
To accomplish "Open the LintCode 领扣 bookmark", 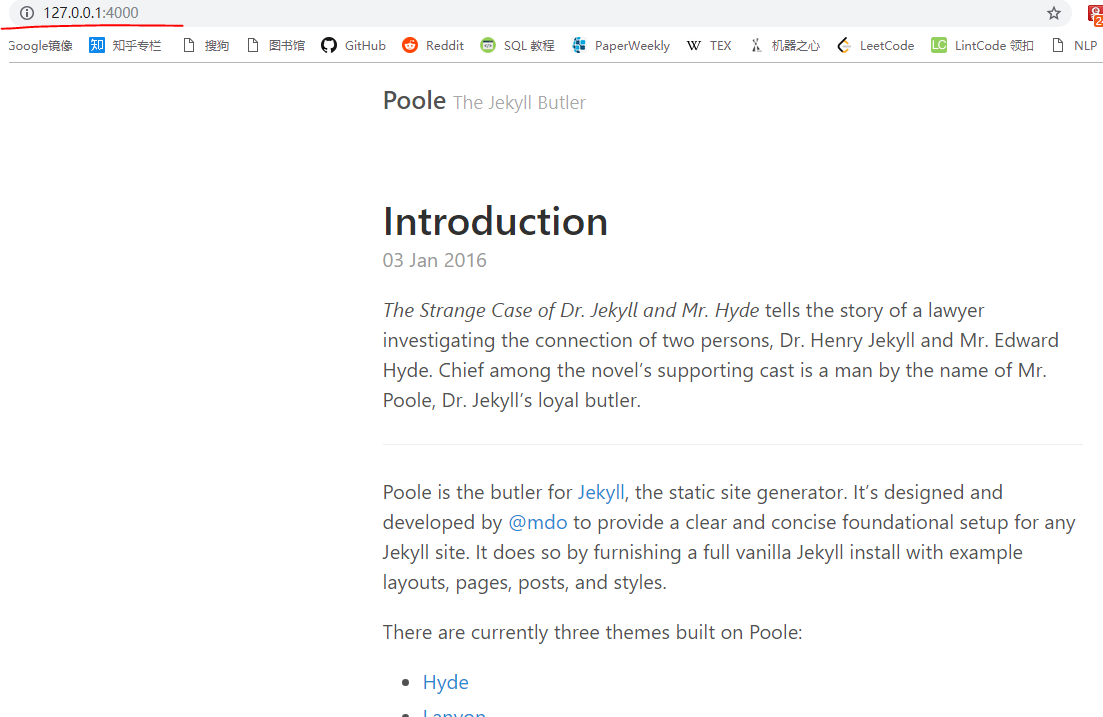I will [982, 46].
